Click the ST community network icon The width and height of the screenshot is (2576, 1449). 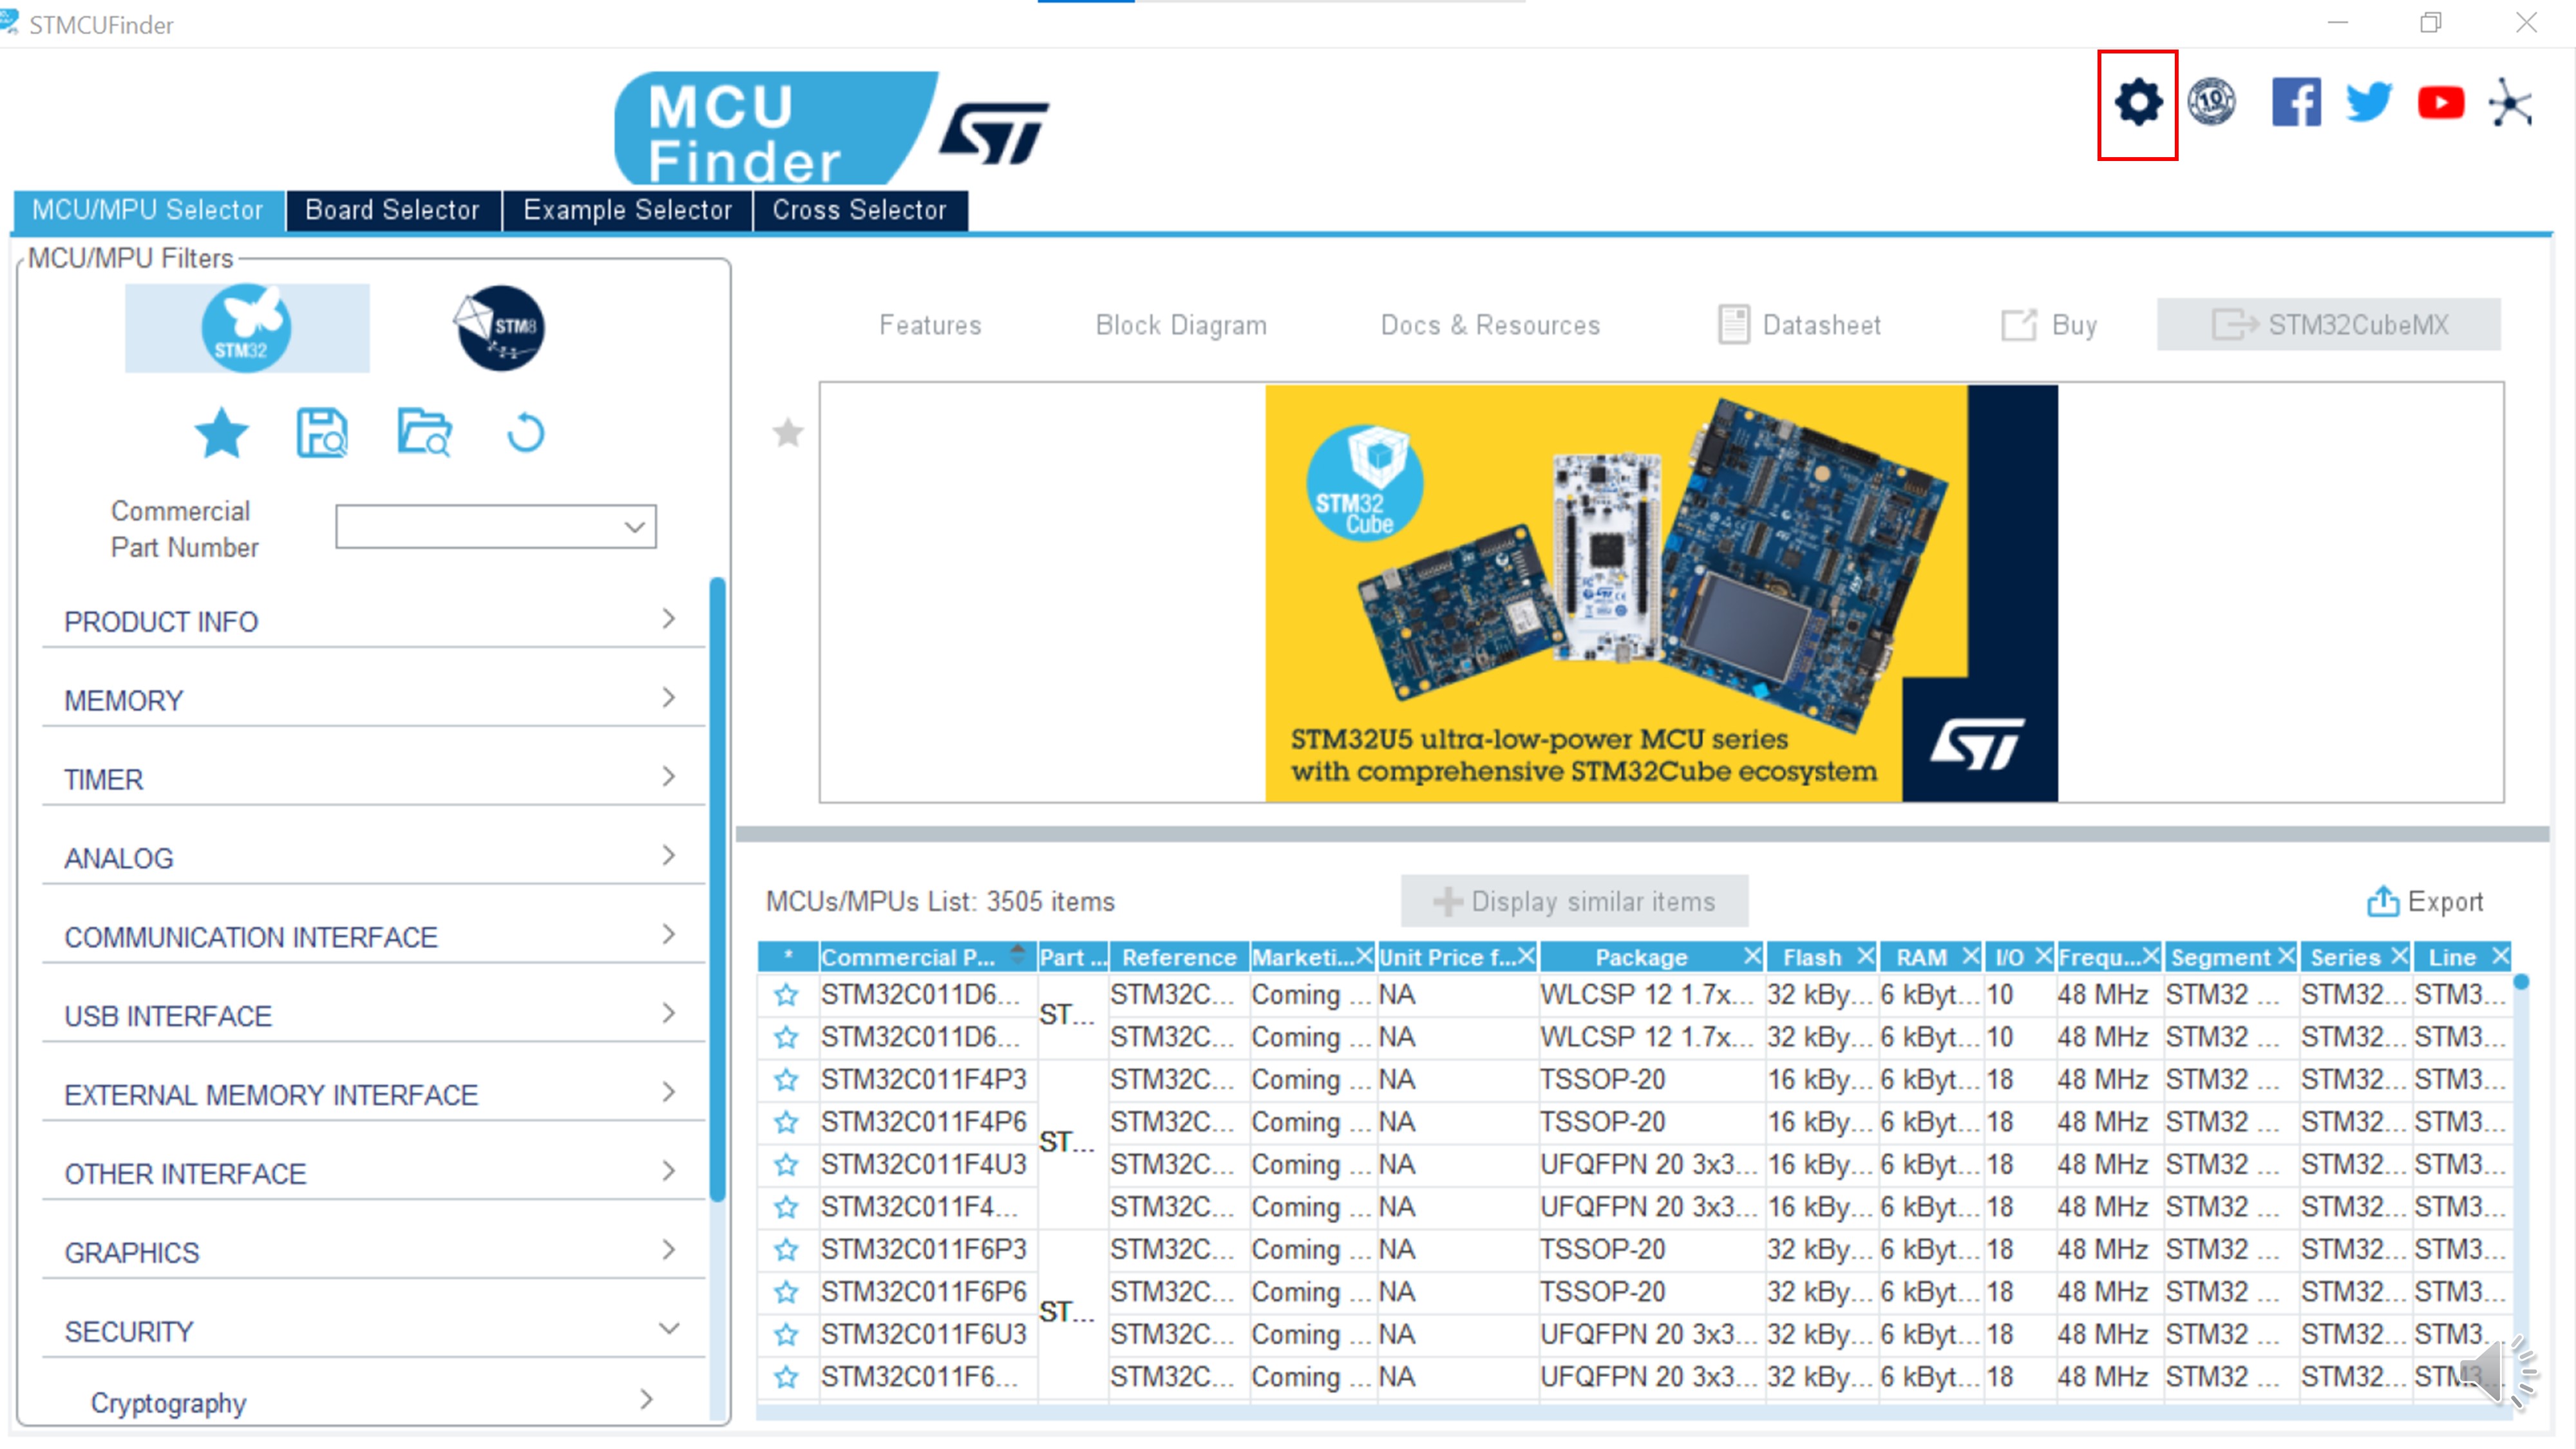2511,102
